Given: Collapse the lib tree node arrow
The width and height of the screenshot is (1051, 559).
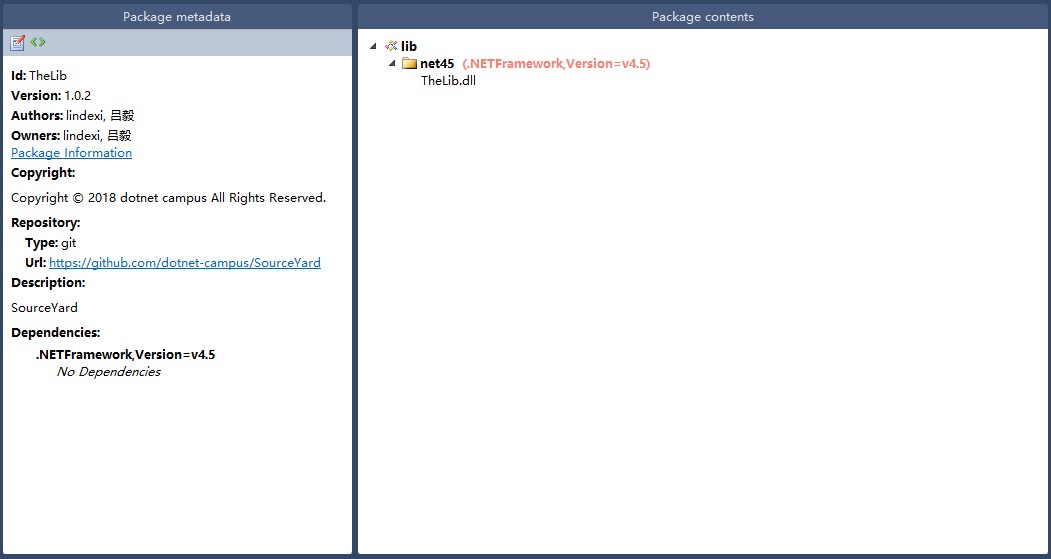Looking at the screenshot, I should [x=373, y=46].
